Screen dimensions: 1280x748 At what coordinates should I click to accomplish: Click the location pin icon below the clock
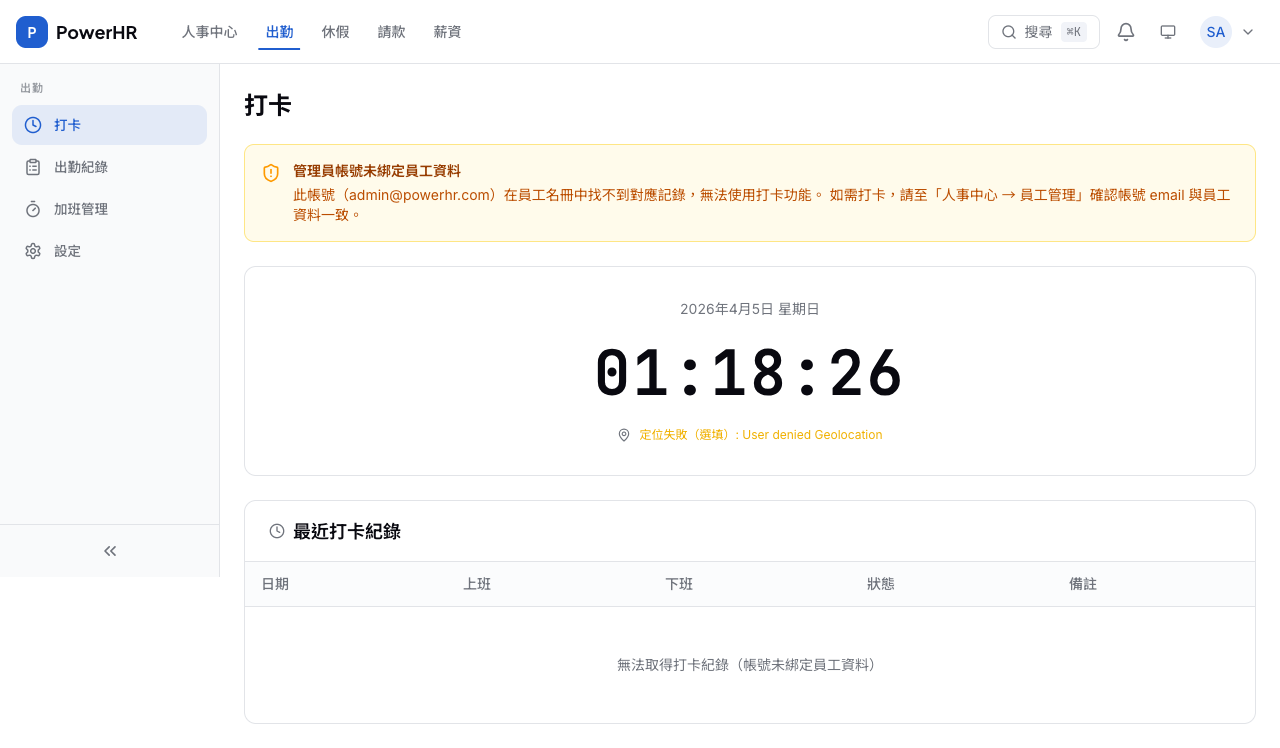623,434
